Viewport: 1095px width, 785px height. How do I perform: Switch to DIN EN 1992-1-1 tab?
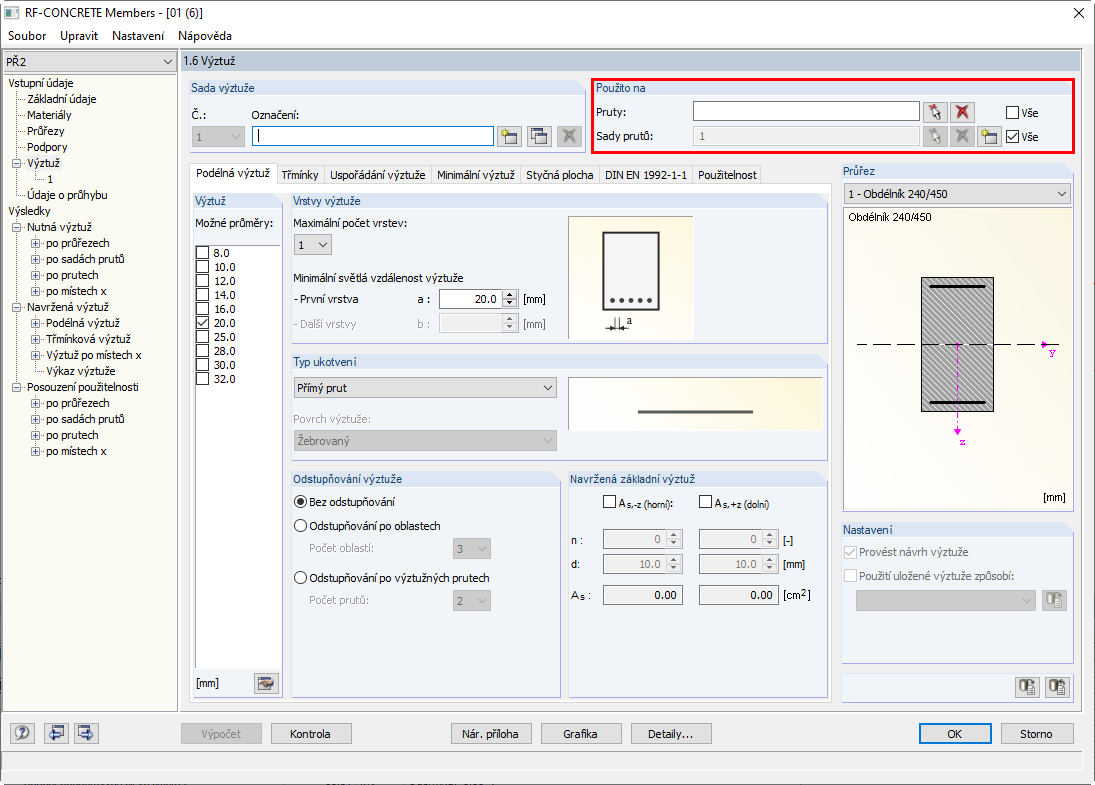(x=646, y=175)
